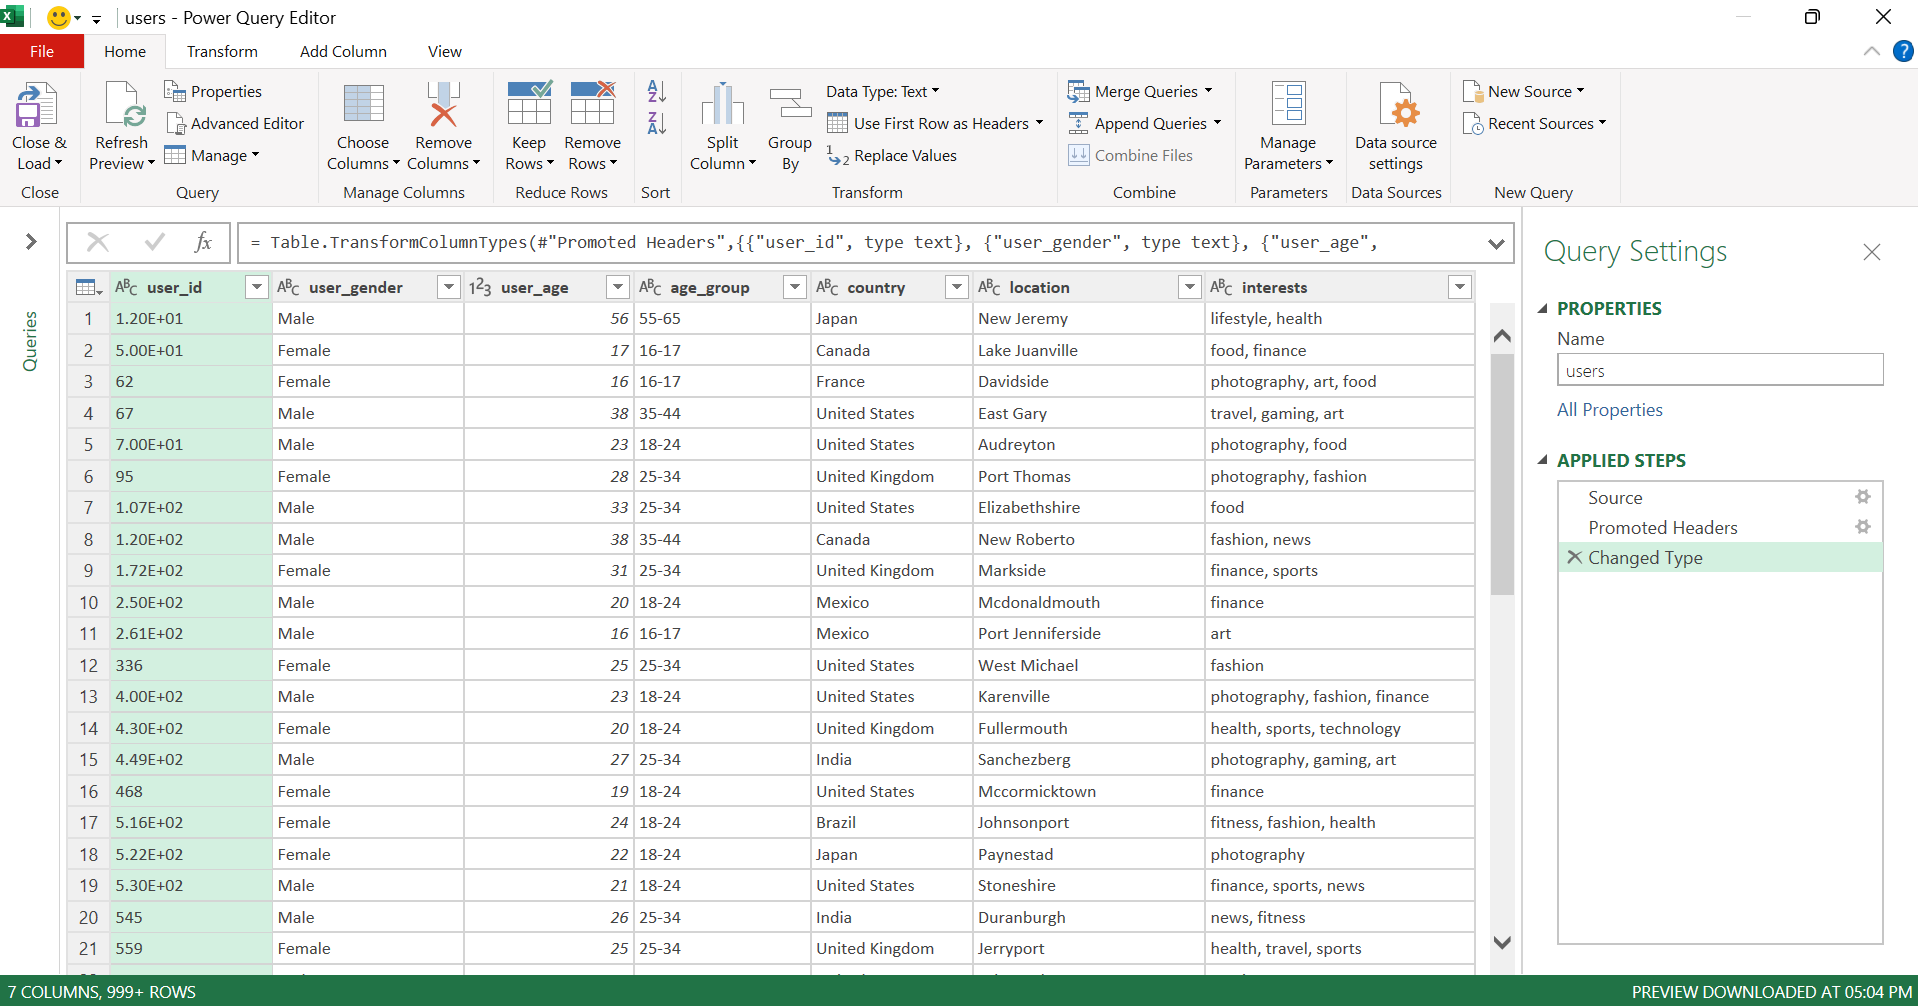Viewport: 1918px width, 1006px height.
Task: Click the All Properties link
Action: pyautogui.click(x=1609, y=410)
